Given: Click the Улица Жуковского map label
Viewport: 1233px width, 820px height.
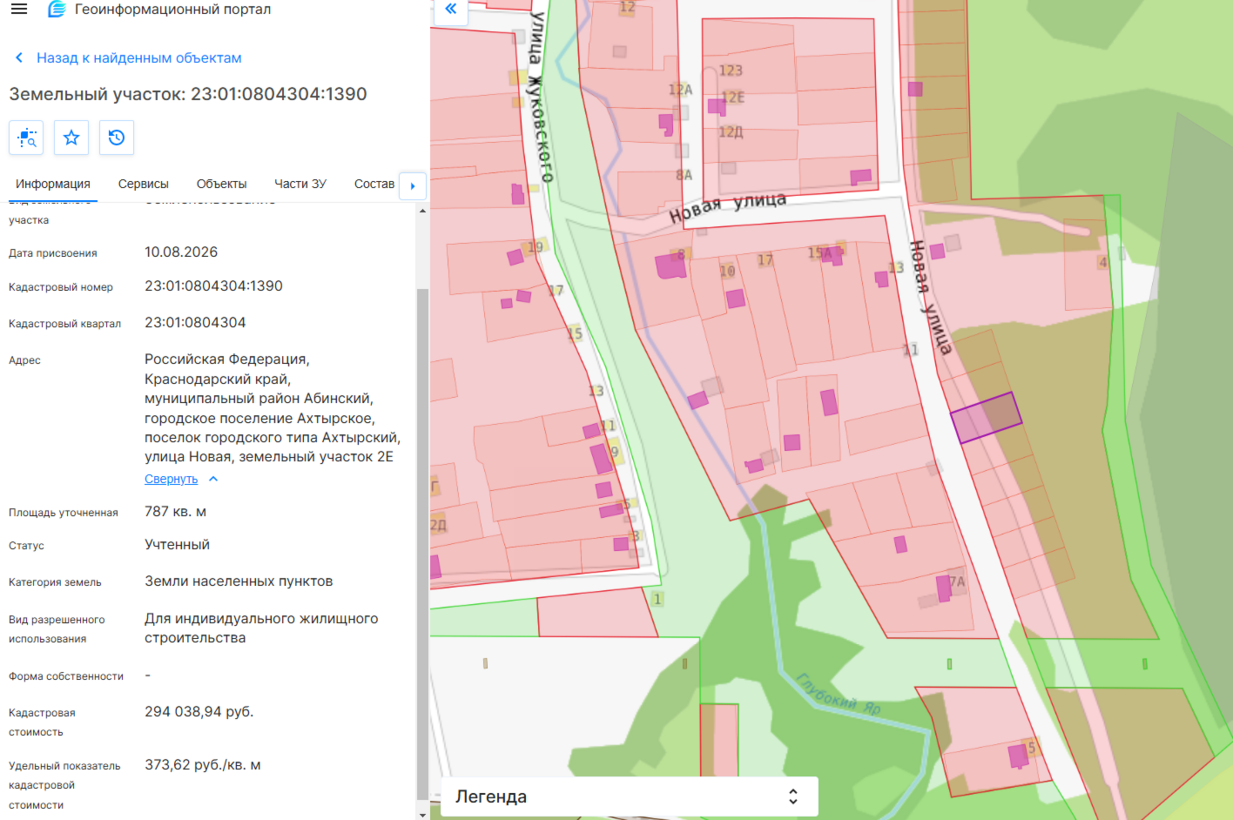Looking at the screenshot, I should click(x=541, y=97).
